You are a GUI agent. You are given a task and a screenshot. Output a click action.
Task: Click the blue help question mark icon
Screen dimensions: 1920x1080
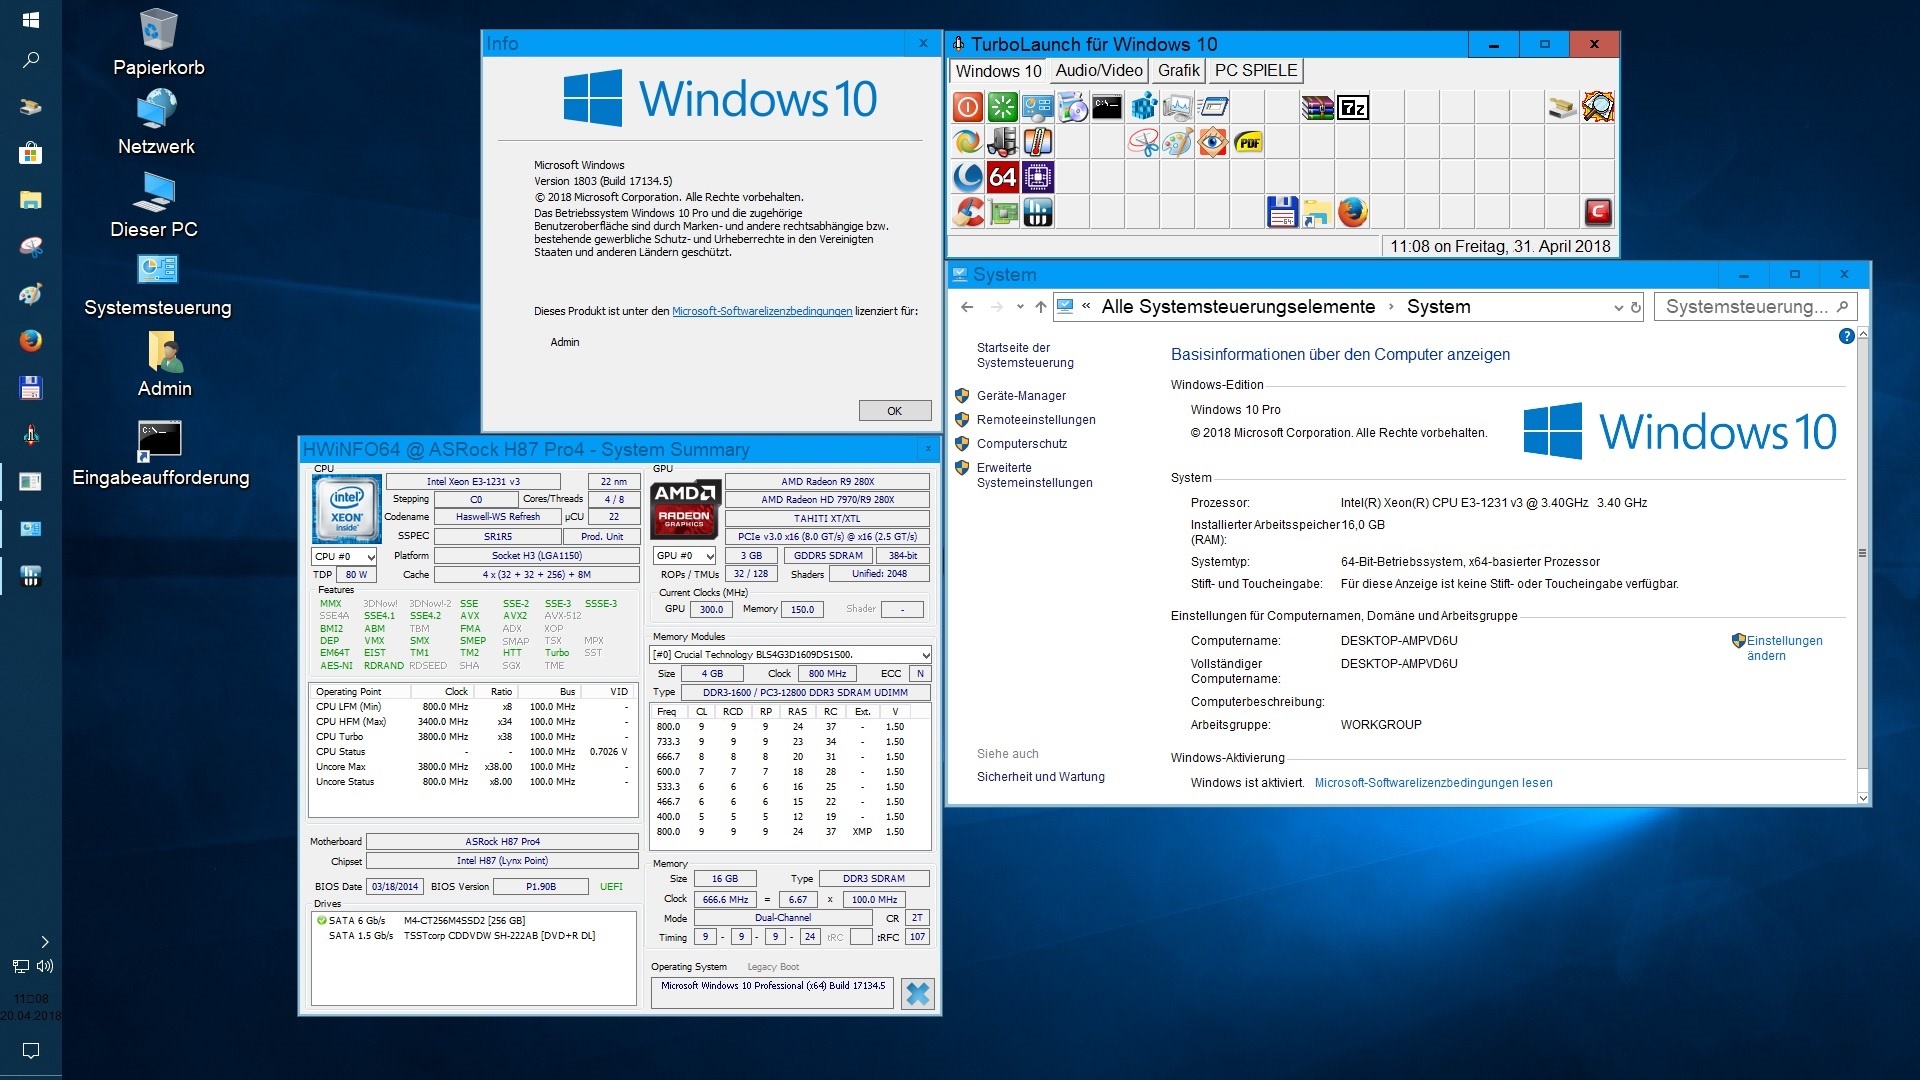[x=1846, y=337]
